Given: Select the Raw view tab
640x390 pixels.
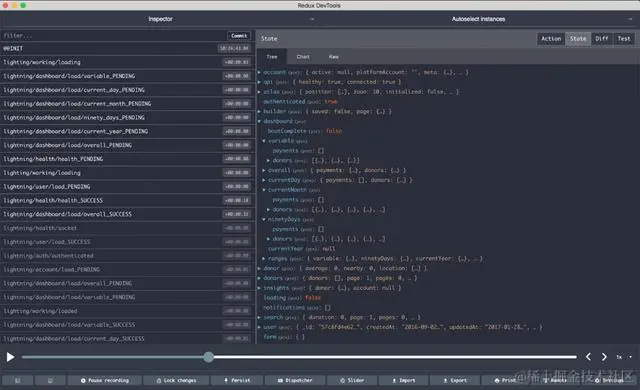Looking at the screenshot, I should pos(333,57).
